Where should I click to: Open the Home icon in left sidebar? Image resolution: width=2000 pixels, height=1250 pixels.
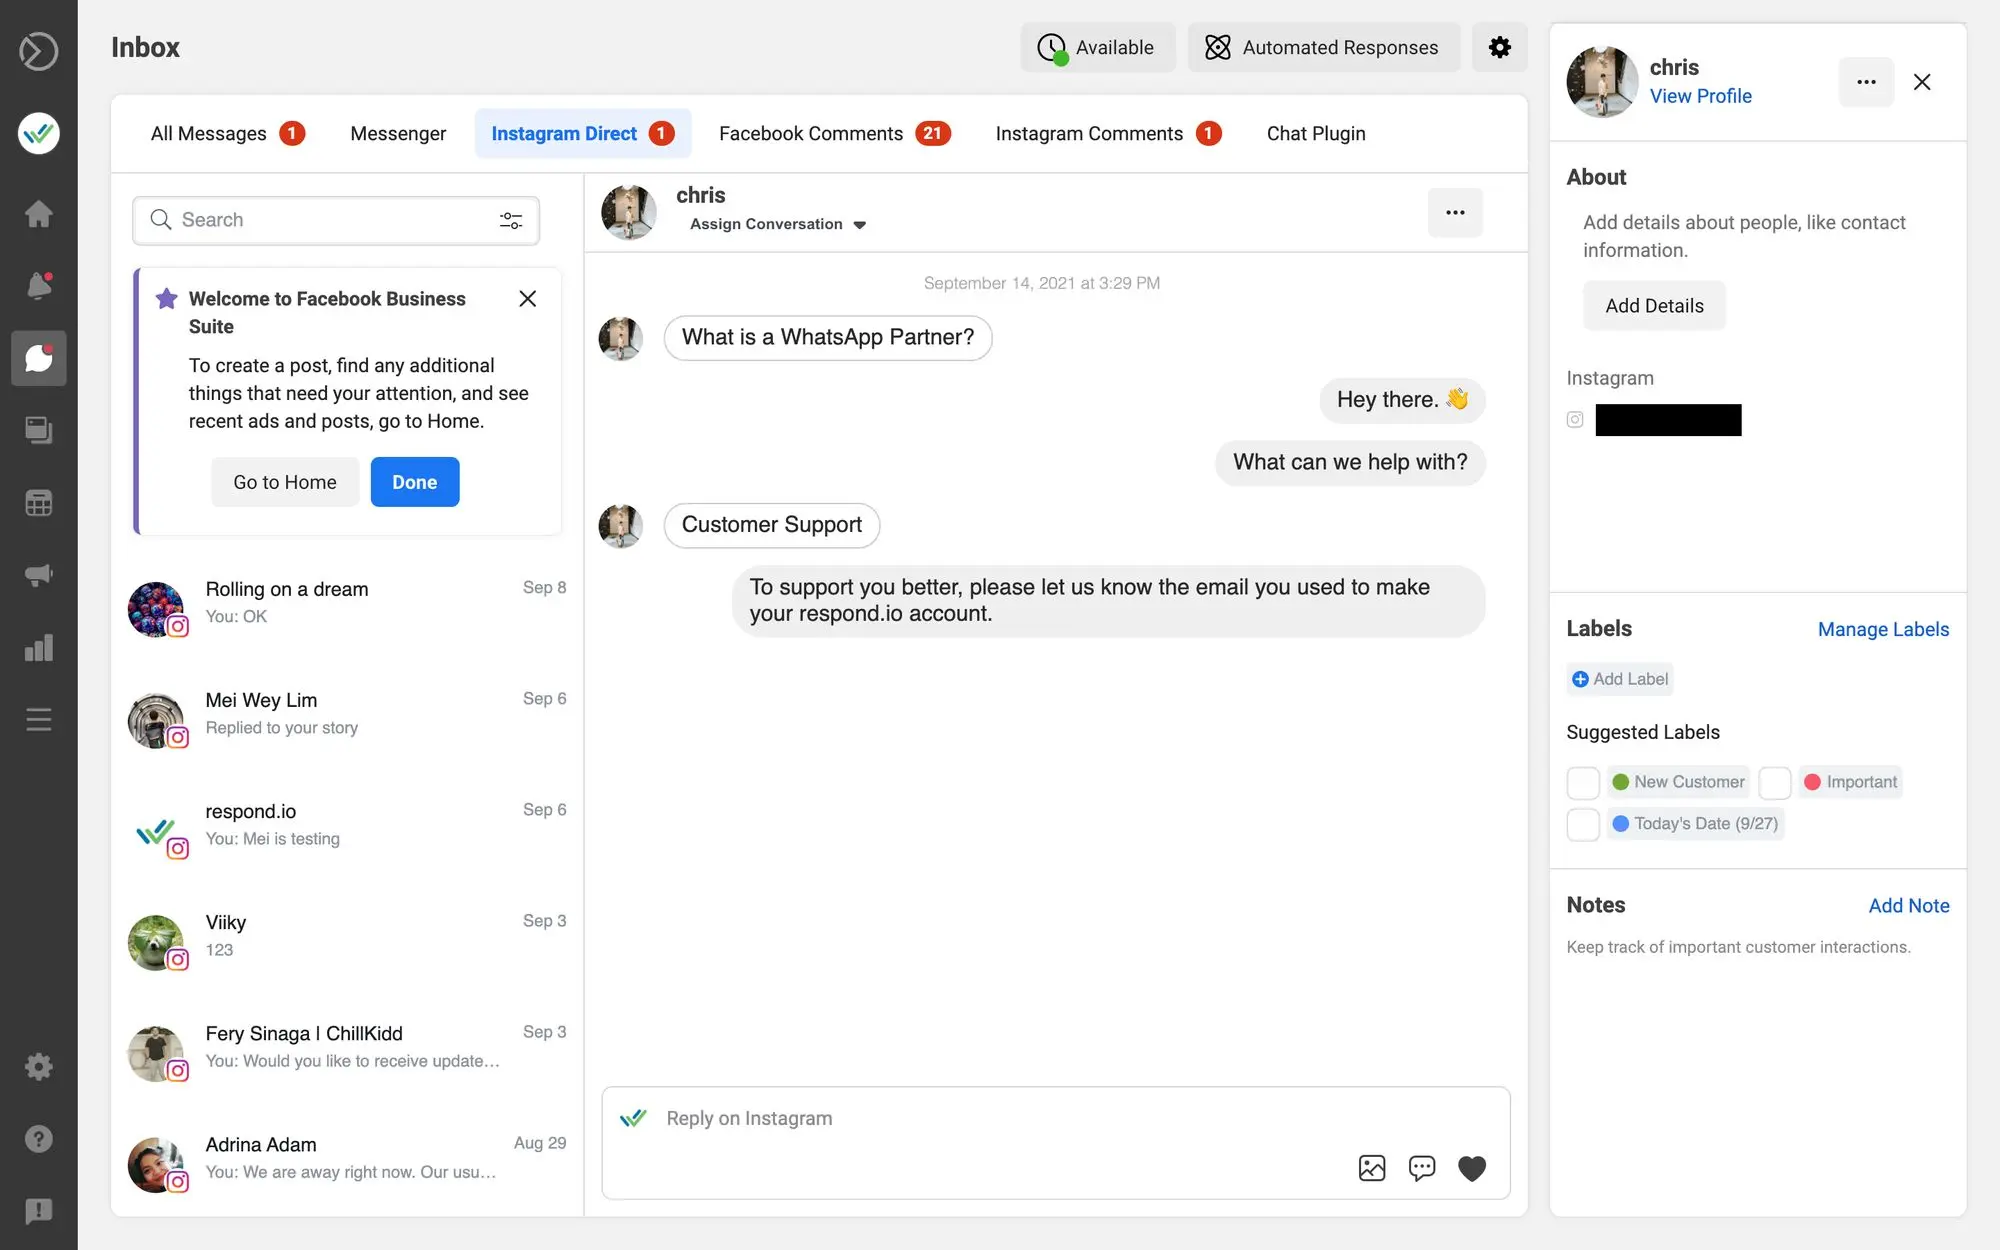tap(38, 213)
